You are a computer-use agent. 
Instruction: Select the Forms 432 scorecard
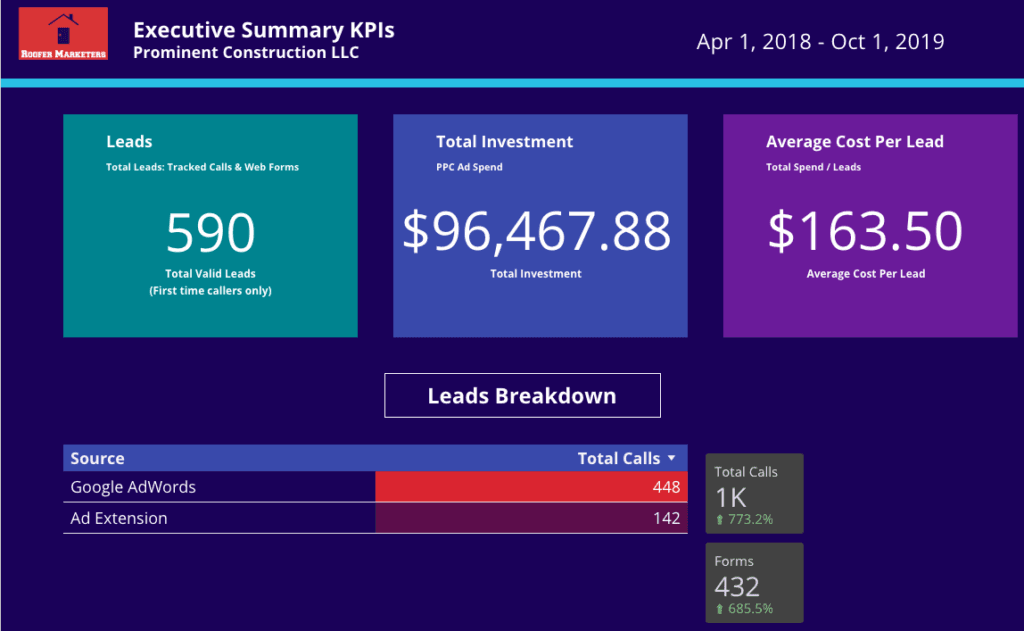[x=753, y=583]
